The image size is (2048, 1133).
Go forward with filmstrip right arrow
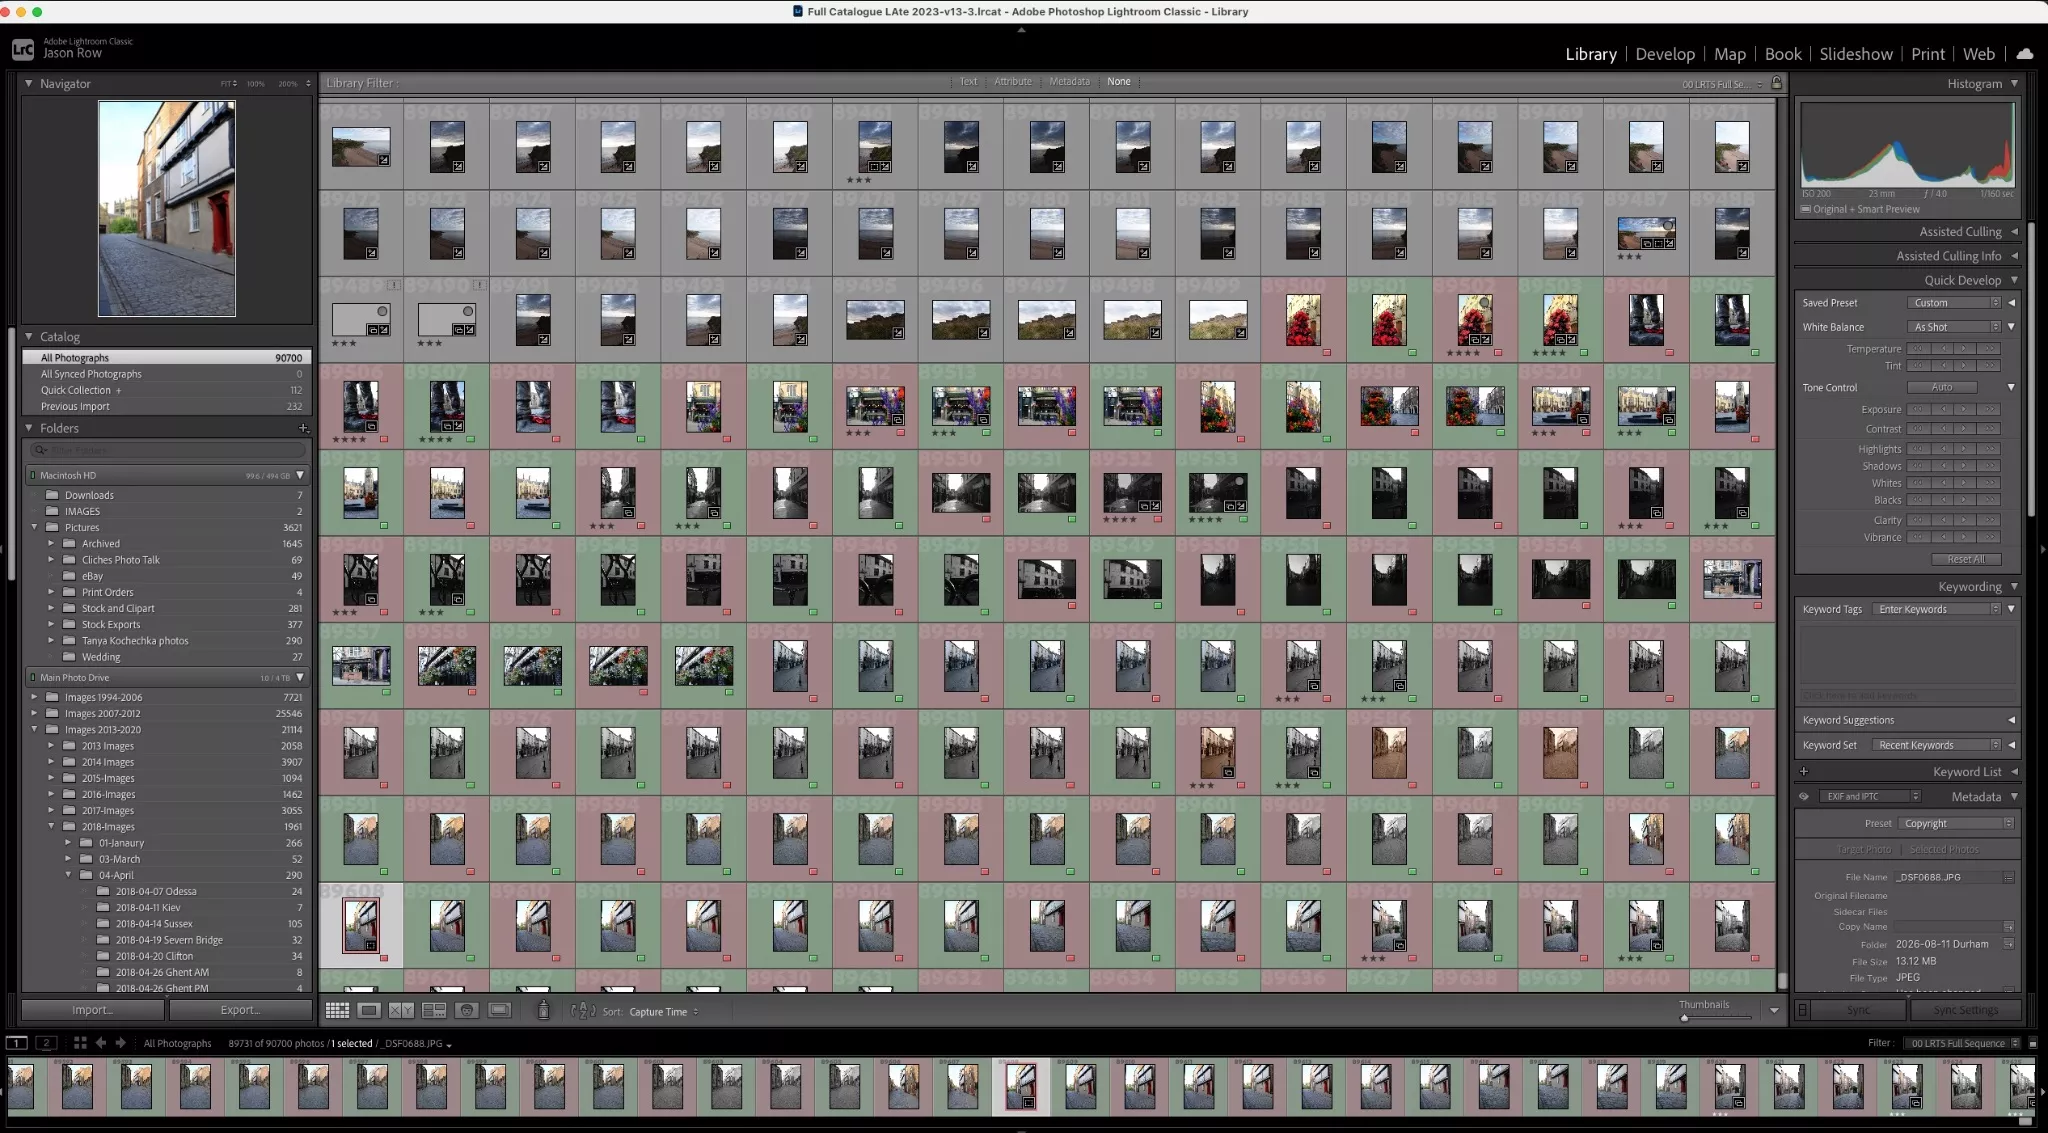click(x=120, y=1043)
